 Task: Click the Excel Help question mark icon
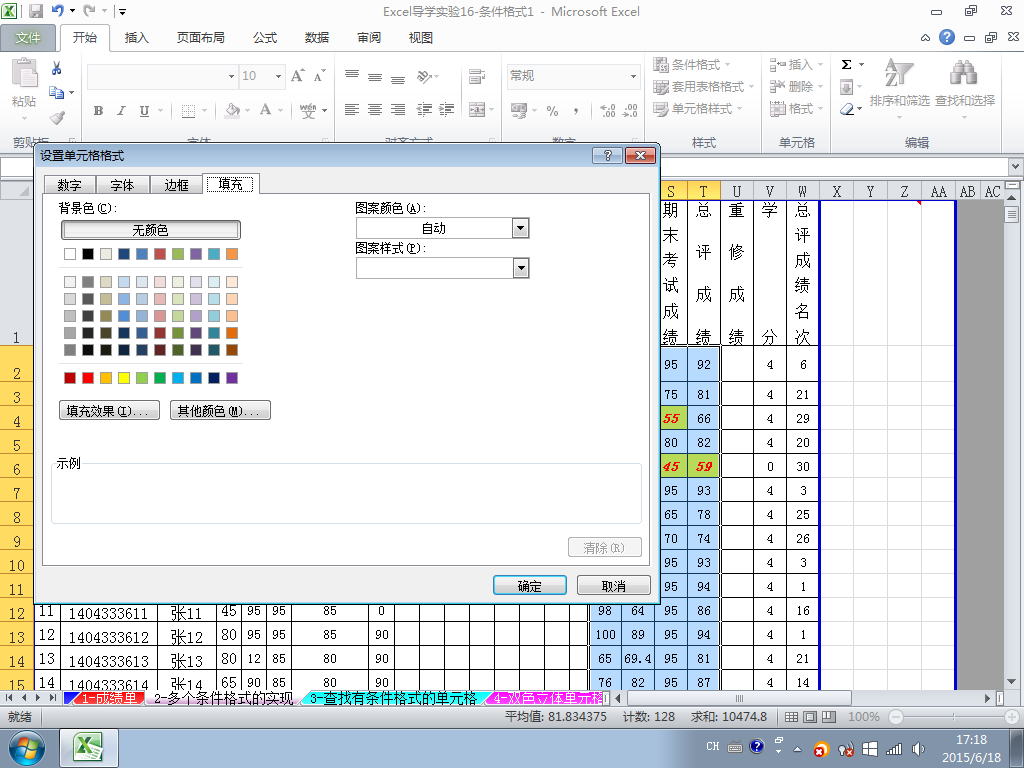pyautogui.click(x=947, y=37)
